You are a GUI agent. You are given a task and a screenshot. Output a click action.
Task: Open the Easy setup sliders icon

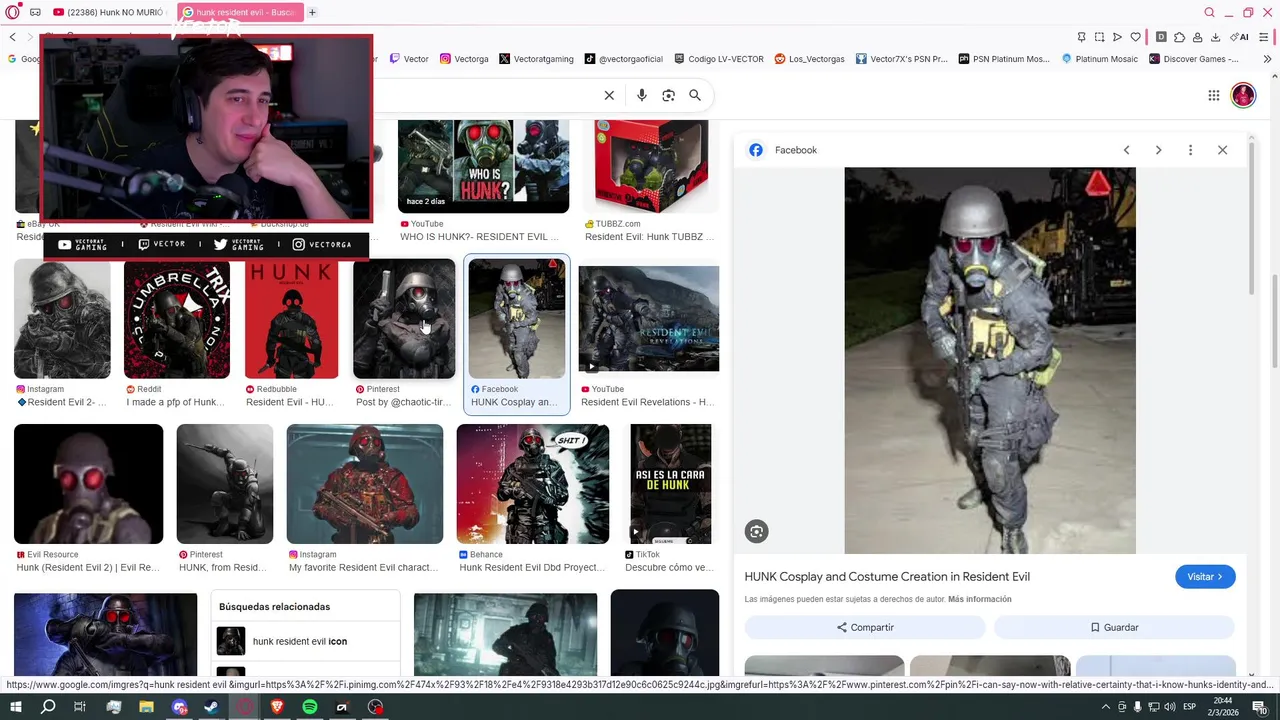[1266, 37]
